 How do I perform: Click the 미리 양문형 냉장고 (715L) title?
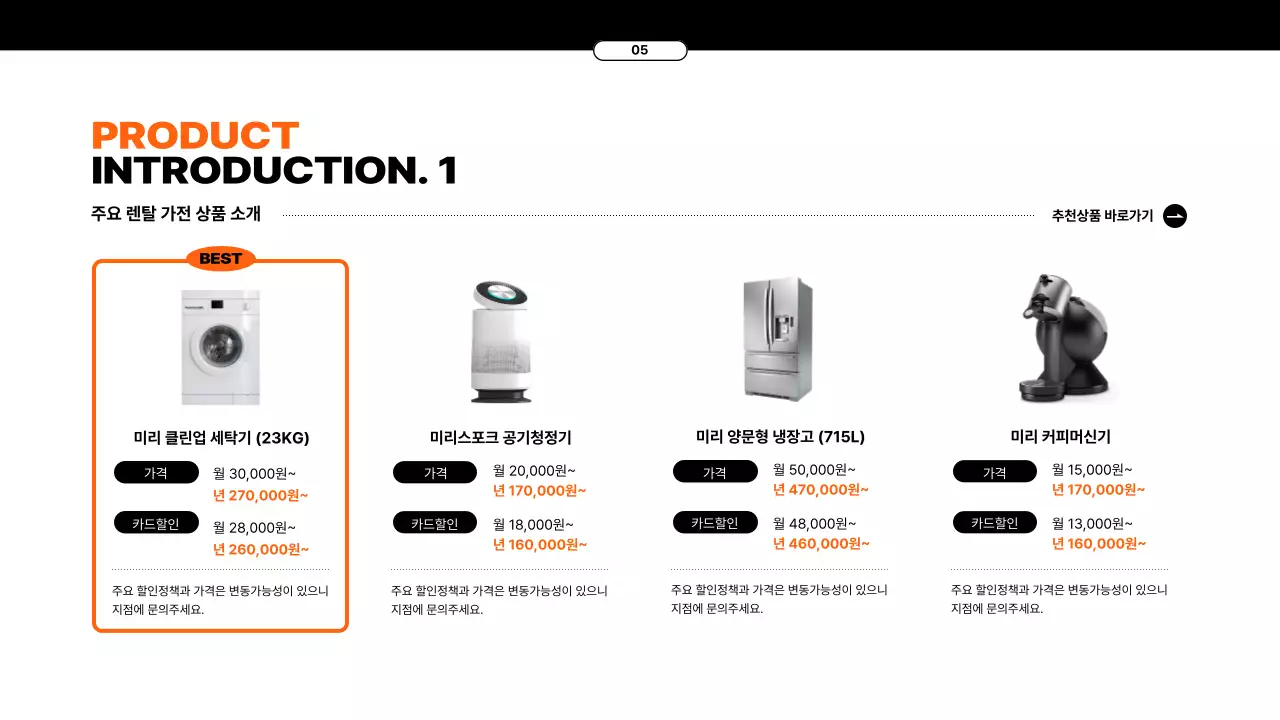tap(780, 437)
